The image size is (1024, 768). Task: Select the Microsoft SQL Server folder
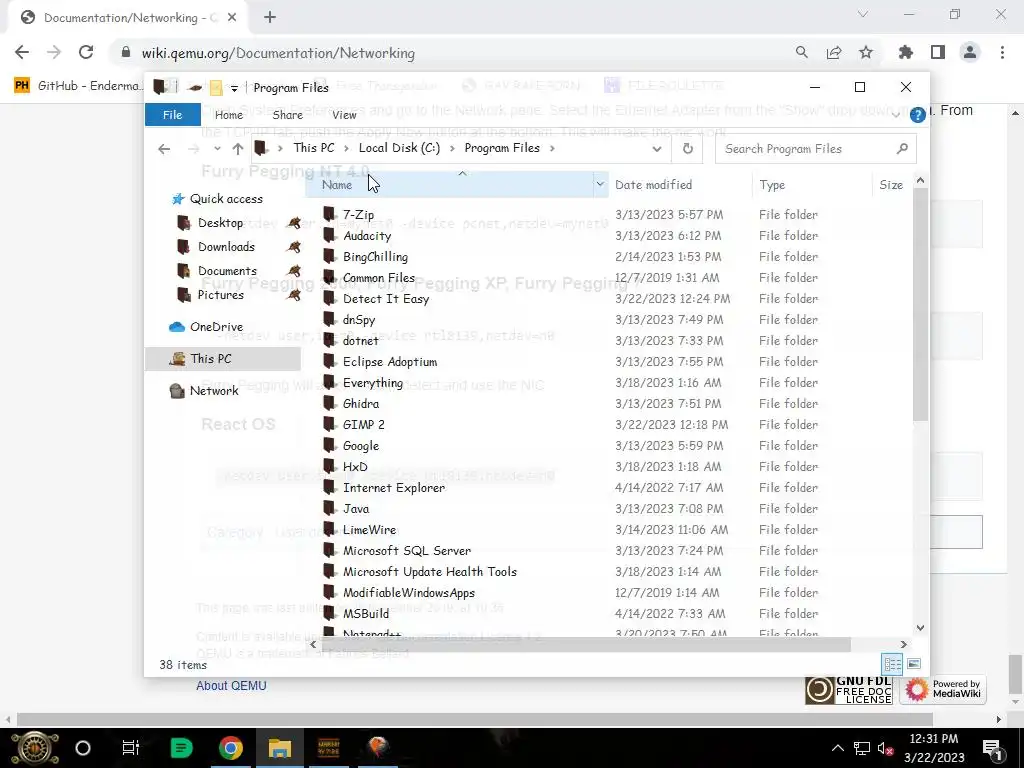[407, 551]
